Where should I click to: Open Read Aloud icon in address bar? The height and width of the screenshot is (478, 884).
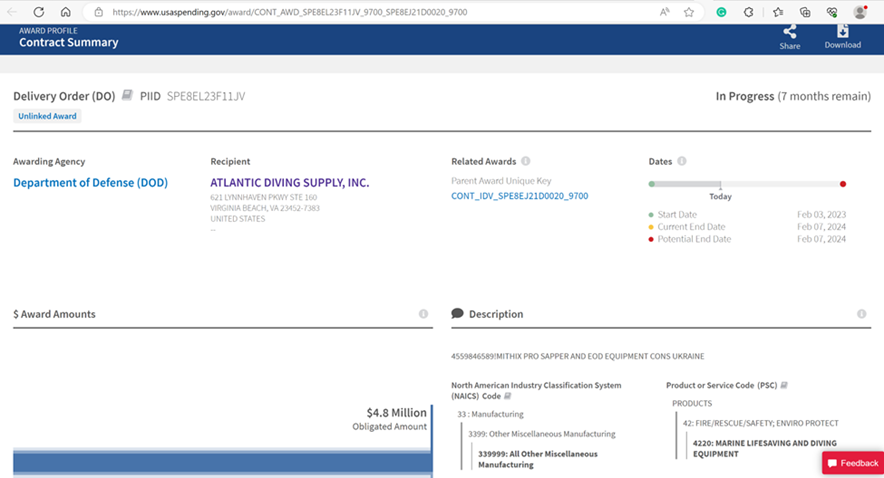pos(665,12)
